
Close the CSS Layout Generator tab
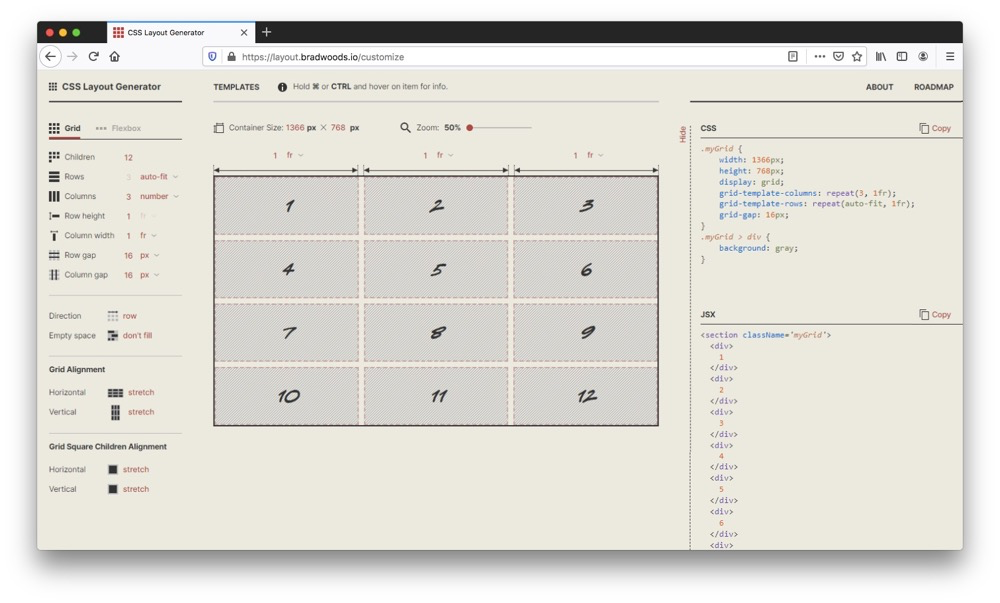point(244,33)
